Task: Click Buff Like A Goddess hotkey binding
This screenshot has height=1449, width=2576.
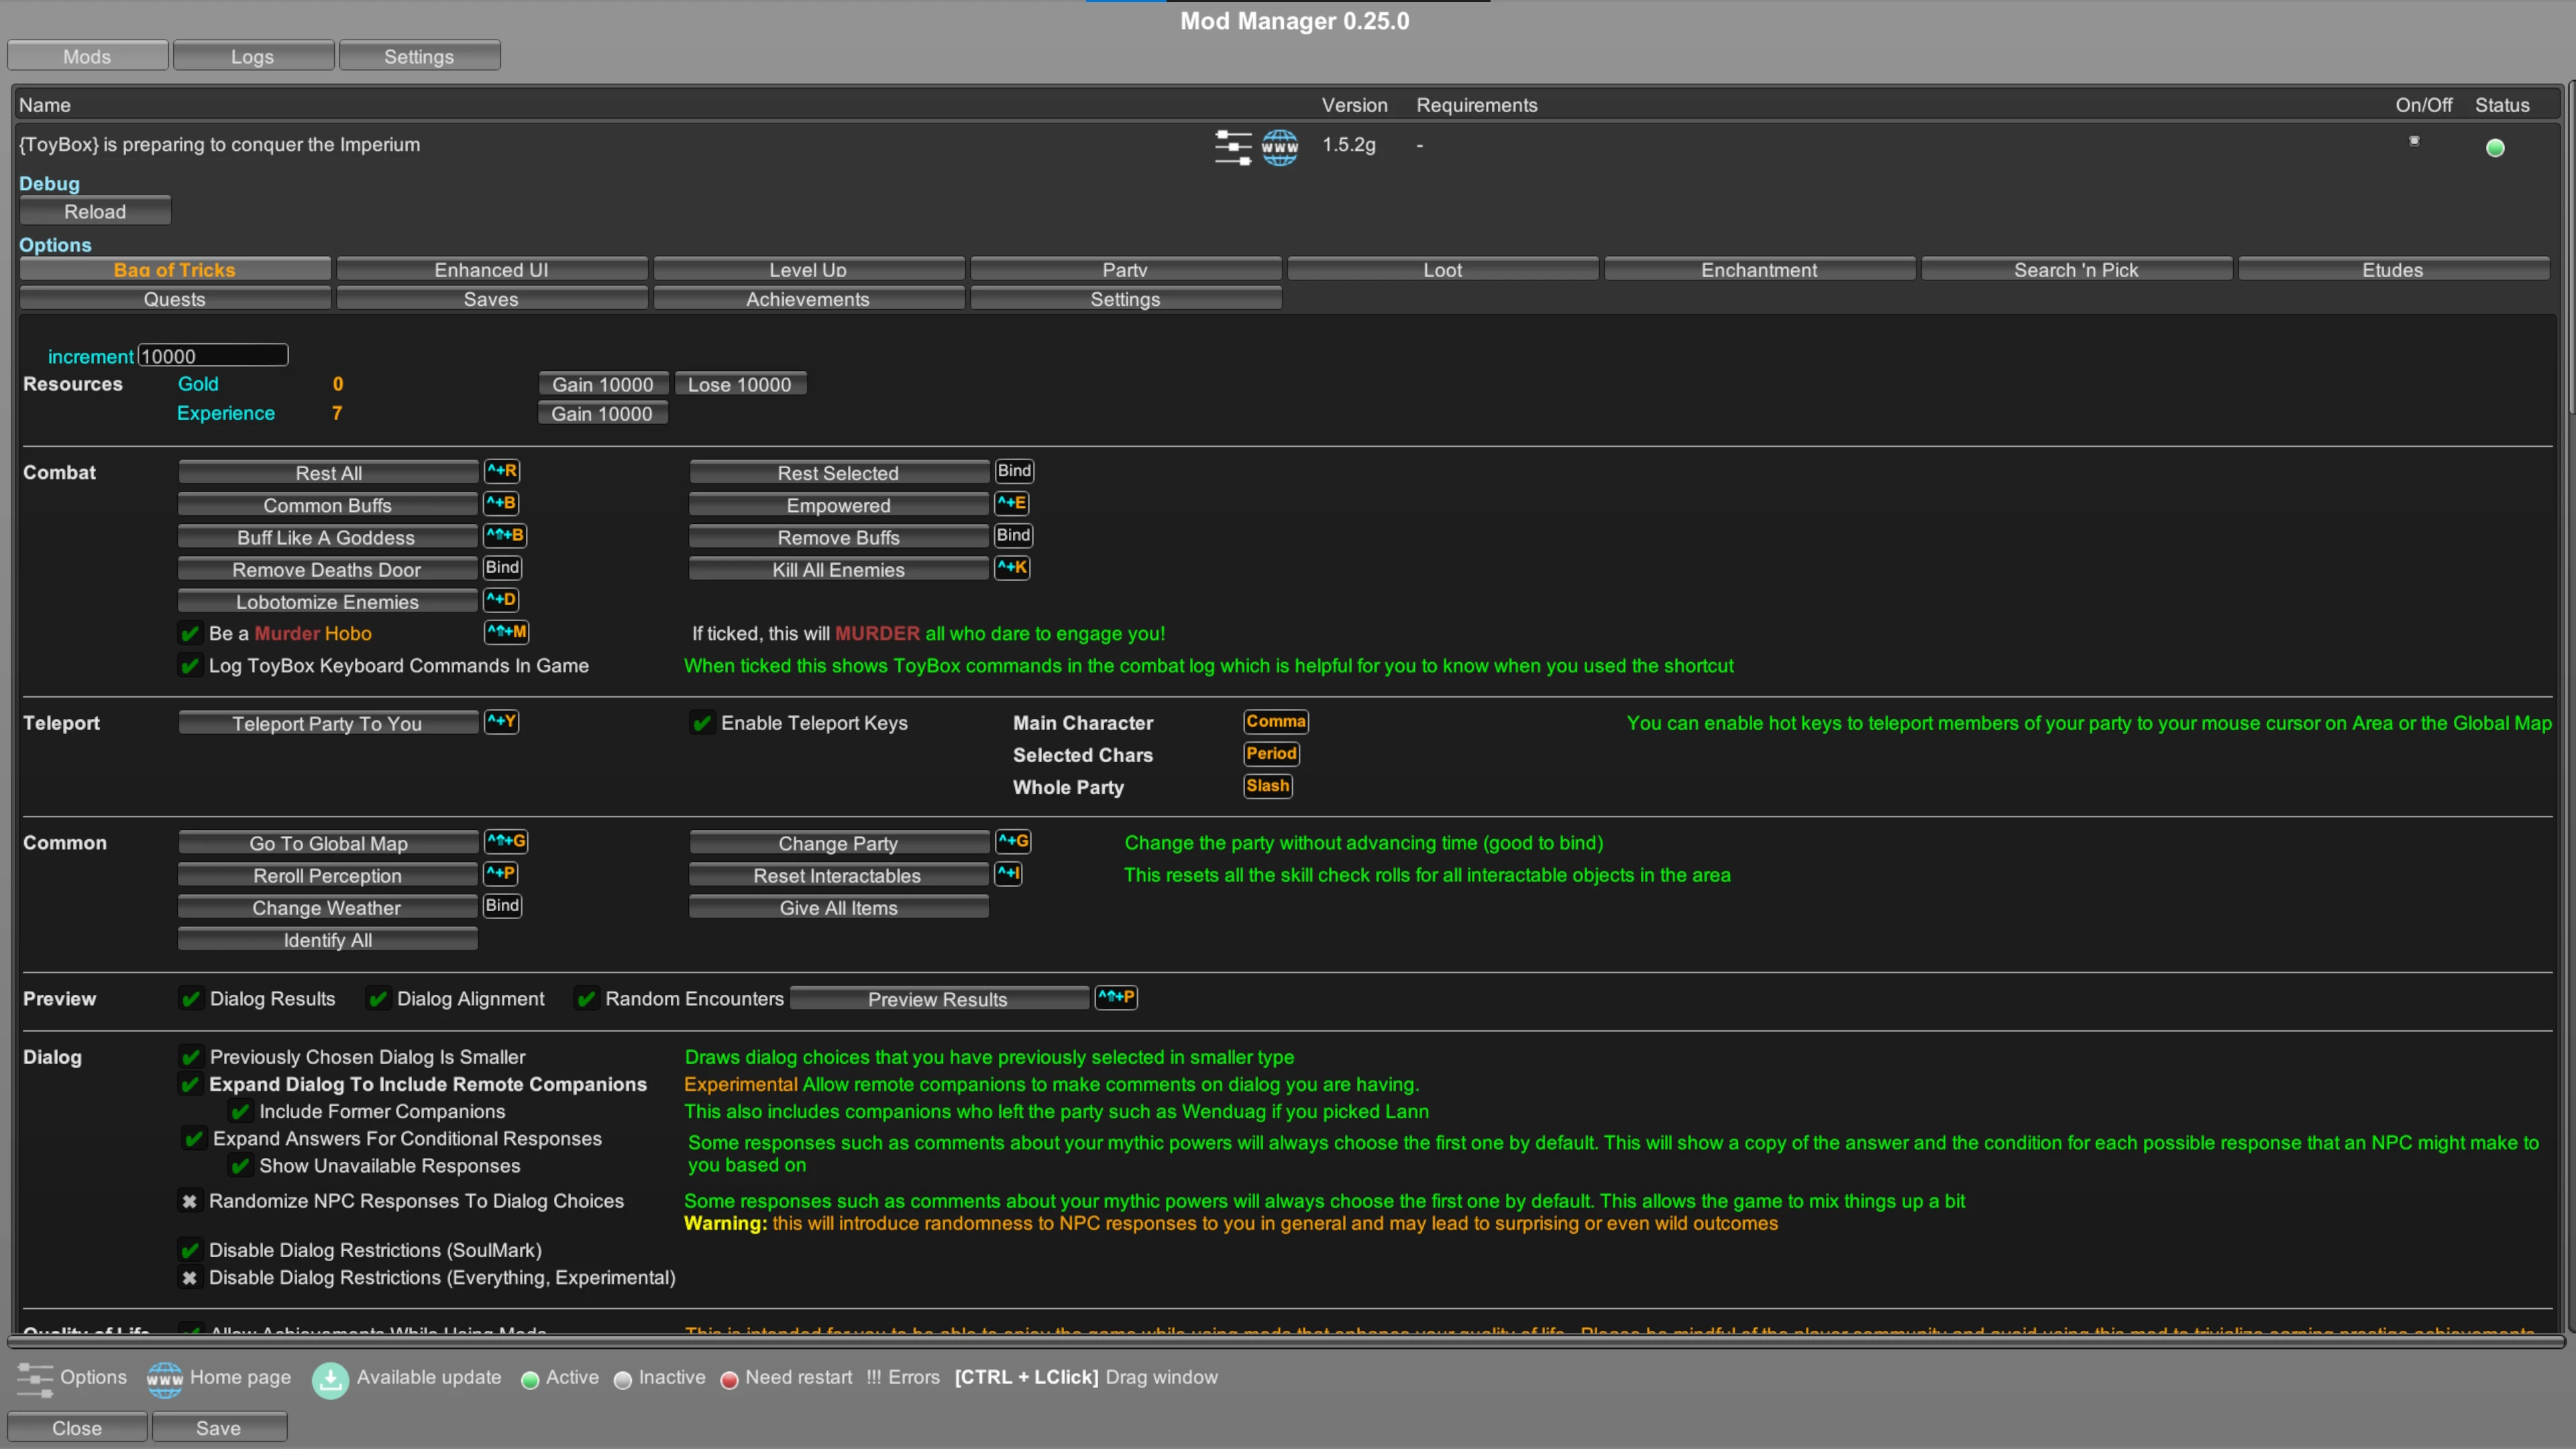Action: 505,535
